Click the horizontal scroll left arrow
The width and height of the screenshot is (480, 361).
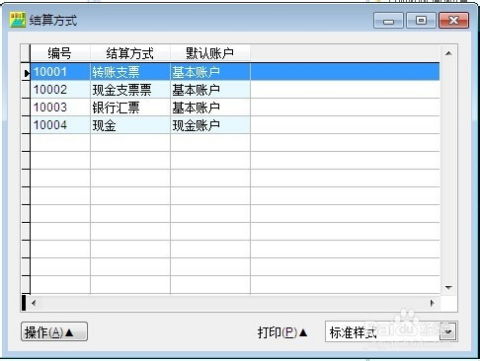[34, 303]
